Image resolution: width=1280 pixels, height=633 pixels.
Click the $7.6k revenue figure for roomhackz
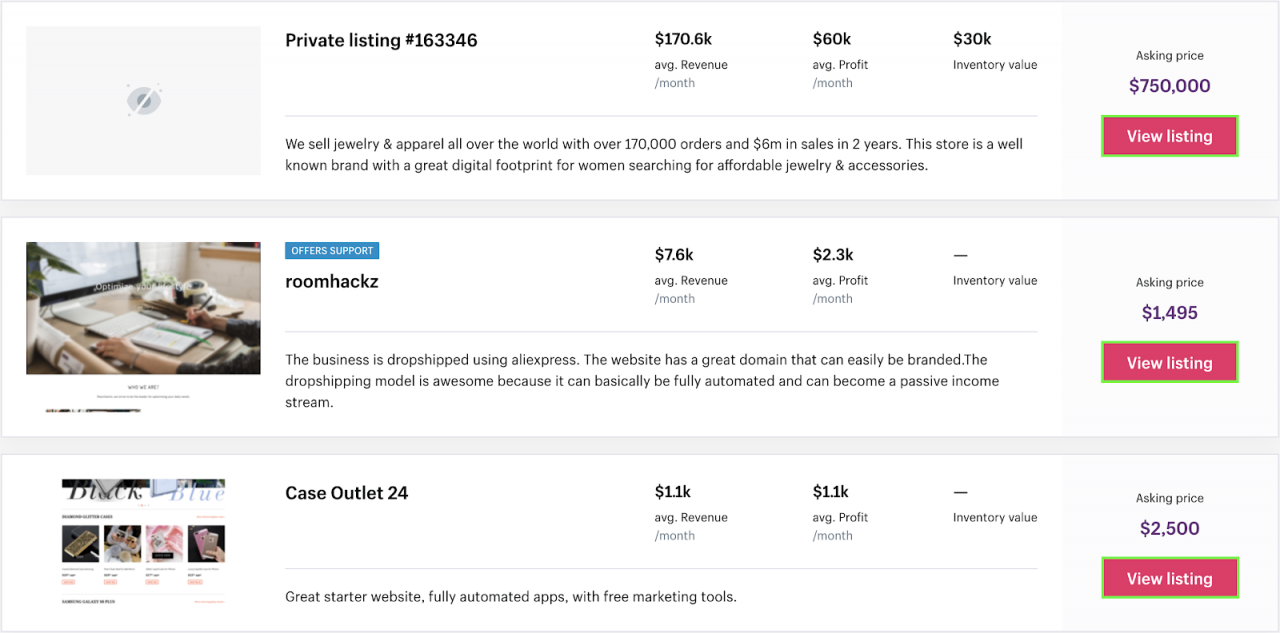coord(674,255)
